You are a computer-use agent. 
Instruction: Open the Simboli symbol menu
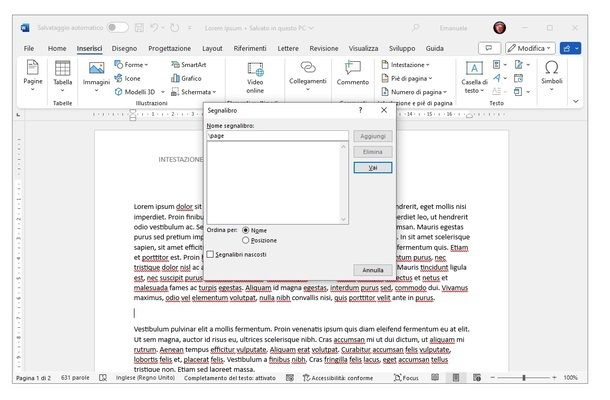(552, 76)
